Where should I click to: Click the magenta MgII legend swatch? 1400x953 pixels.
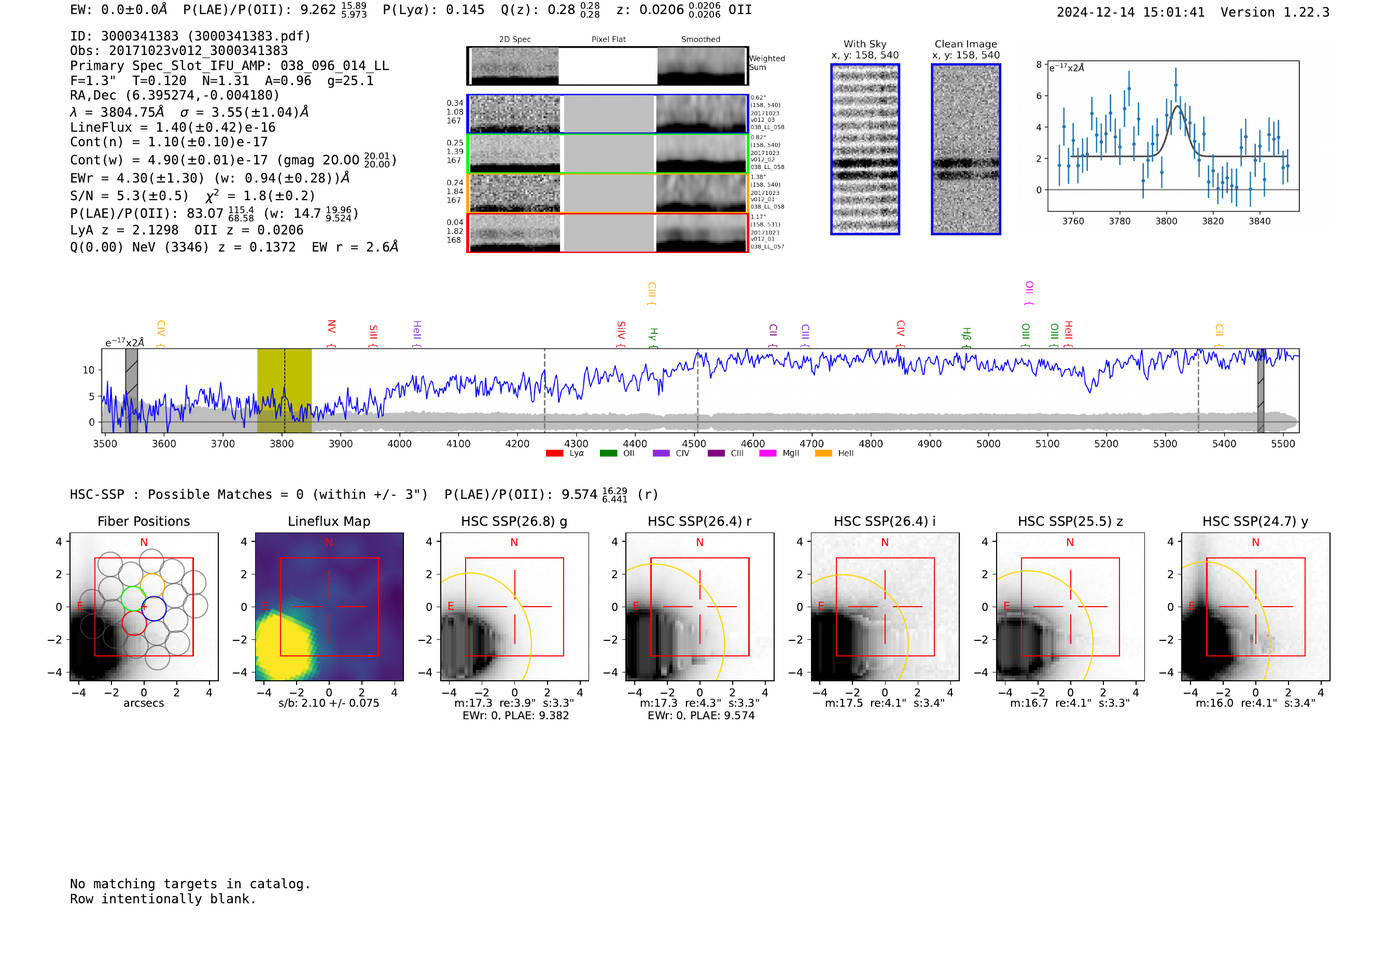tap(768, 453)
